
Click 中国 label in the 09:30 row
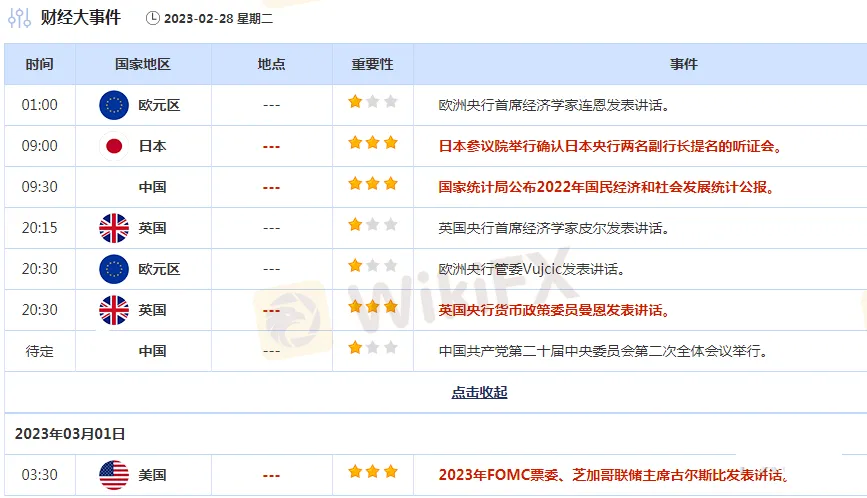[x=153, y=187]
